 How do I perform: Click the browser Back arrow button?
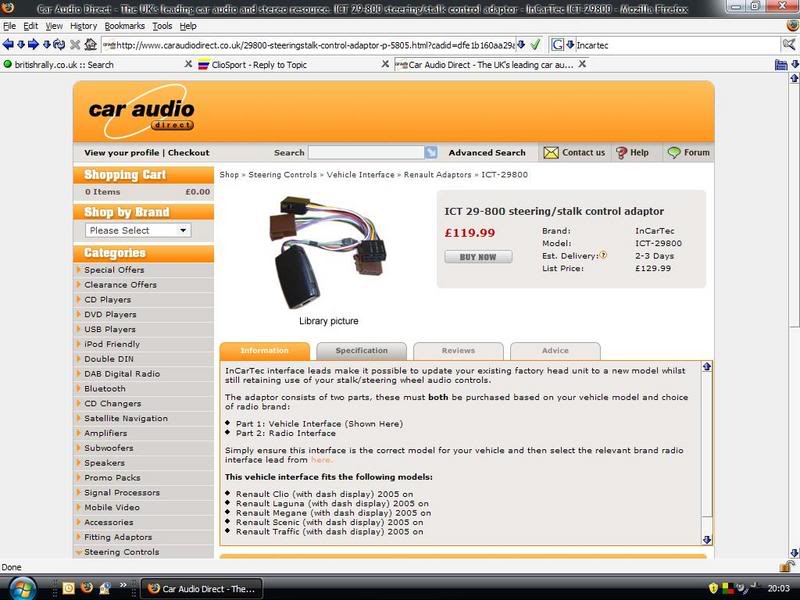(8, 45)
